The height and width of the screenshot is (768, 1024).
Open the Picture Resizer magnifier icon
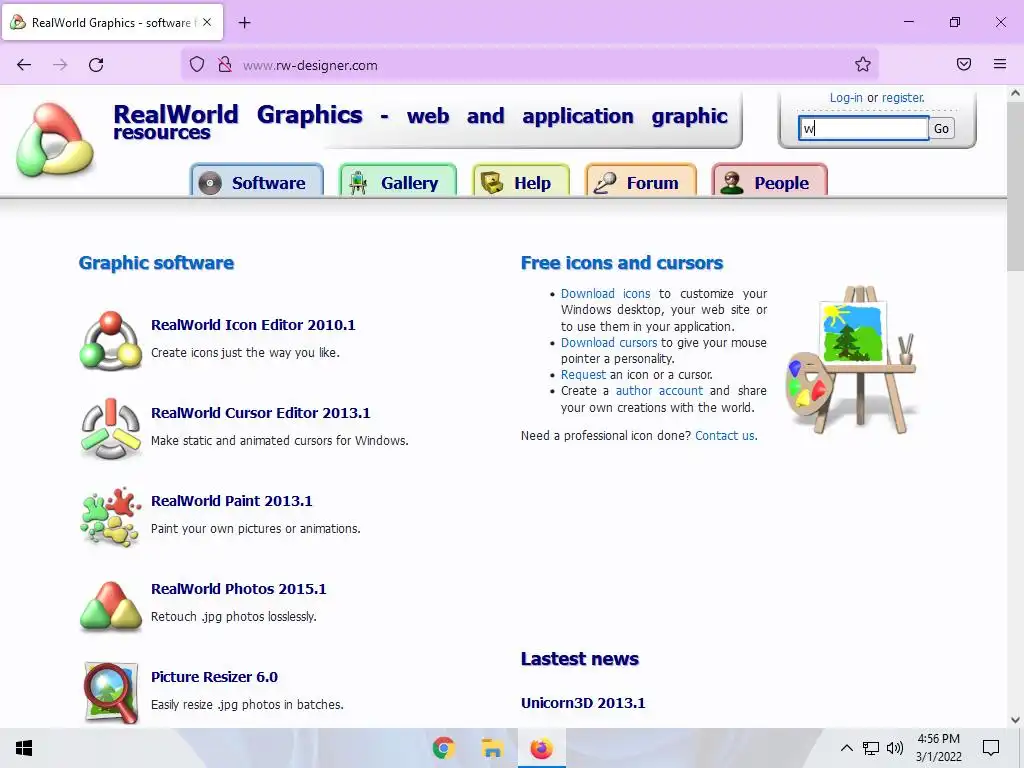click(x=110, y=692)
